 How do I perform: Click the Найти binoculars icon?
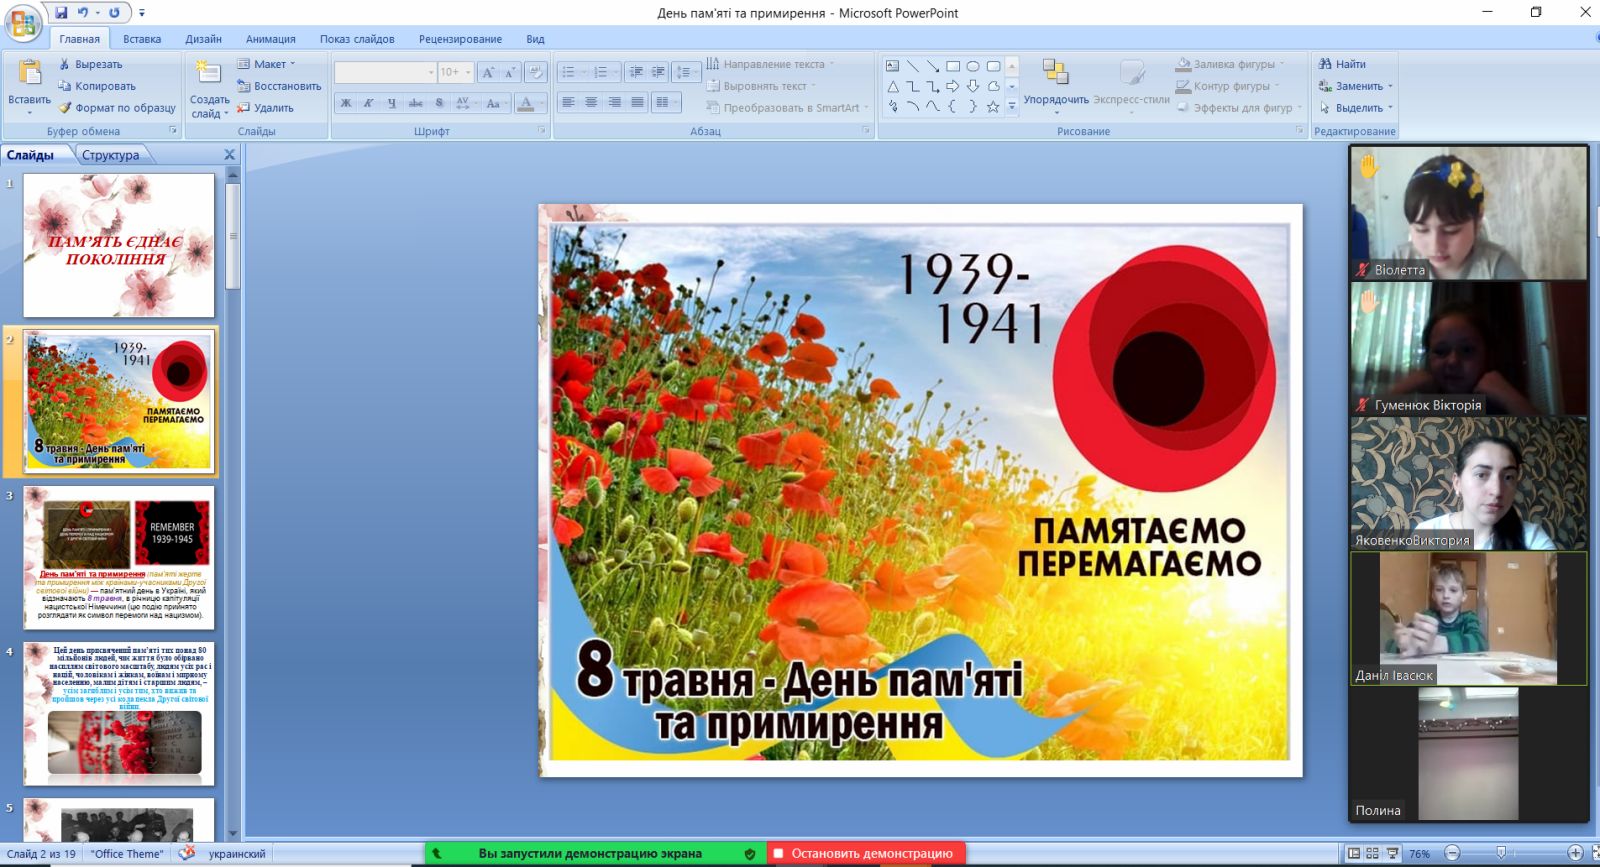(1325, 64)
